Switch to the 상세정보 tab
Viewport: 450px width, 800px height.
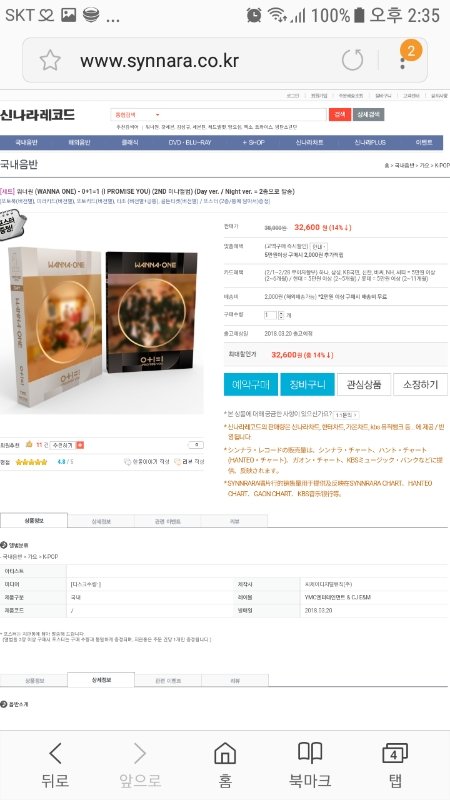101,521
